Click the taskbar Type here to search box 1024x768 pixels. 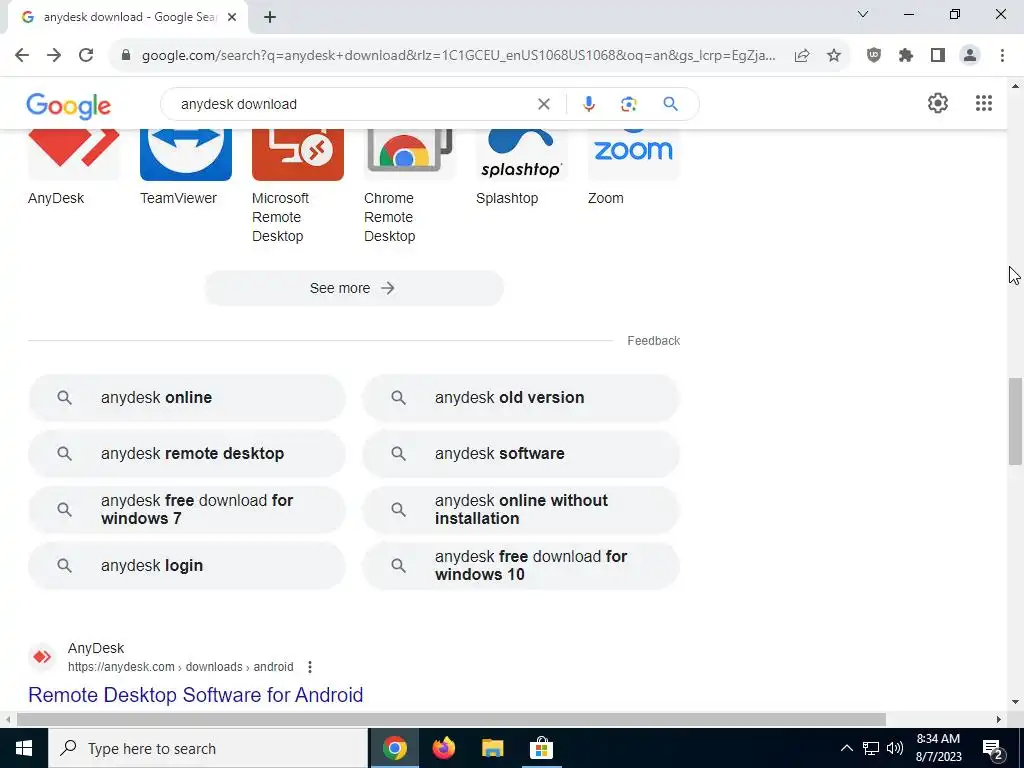coord(208,748)
